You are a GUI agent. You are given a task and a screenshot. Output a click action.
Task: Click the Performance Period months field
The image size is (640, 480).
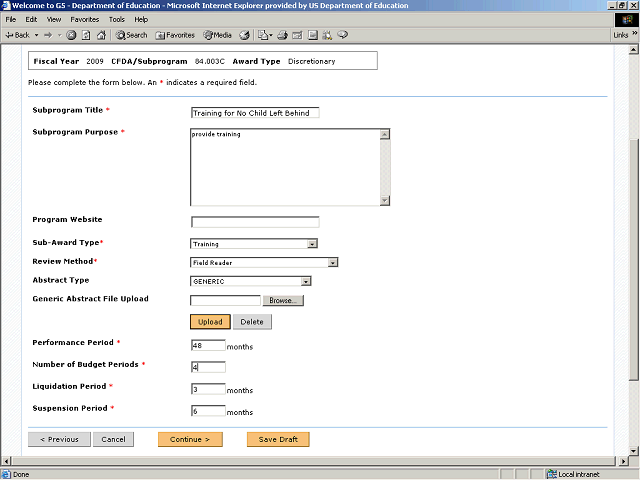(x=208, y=345)
